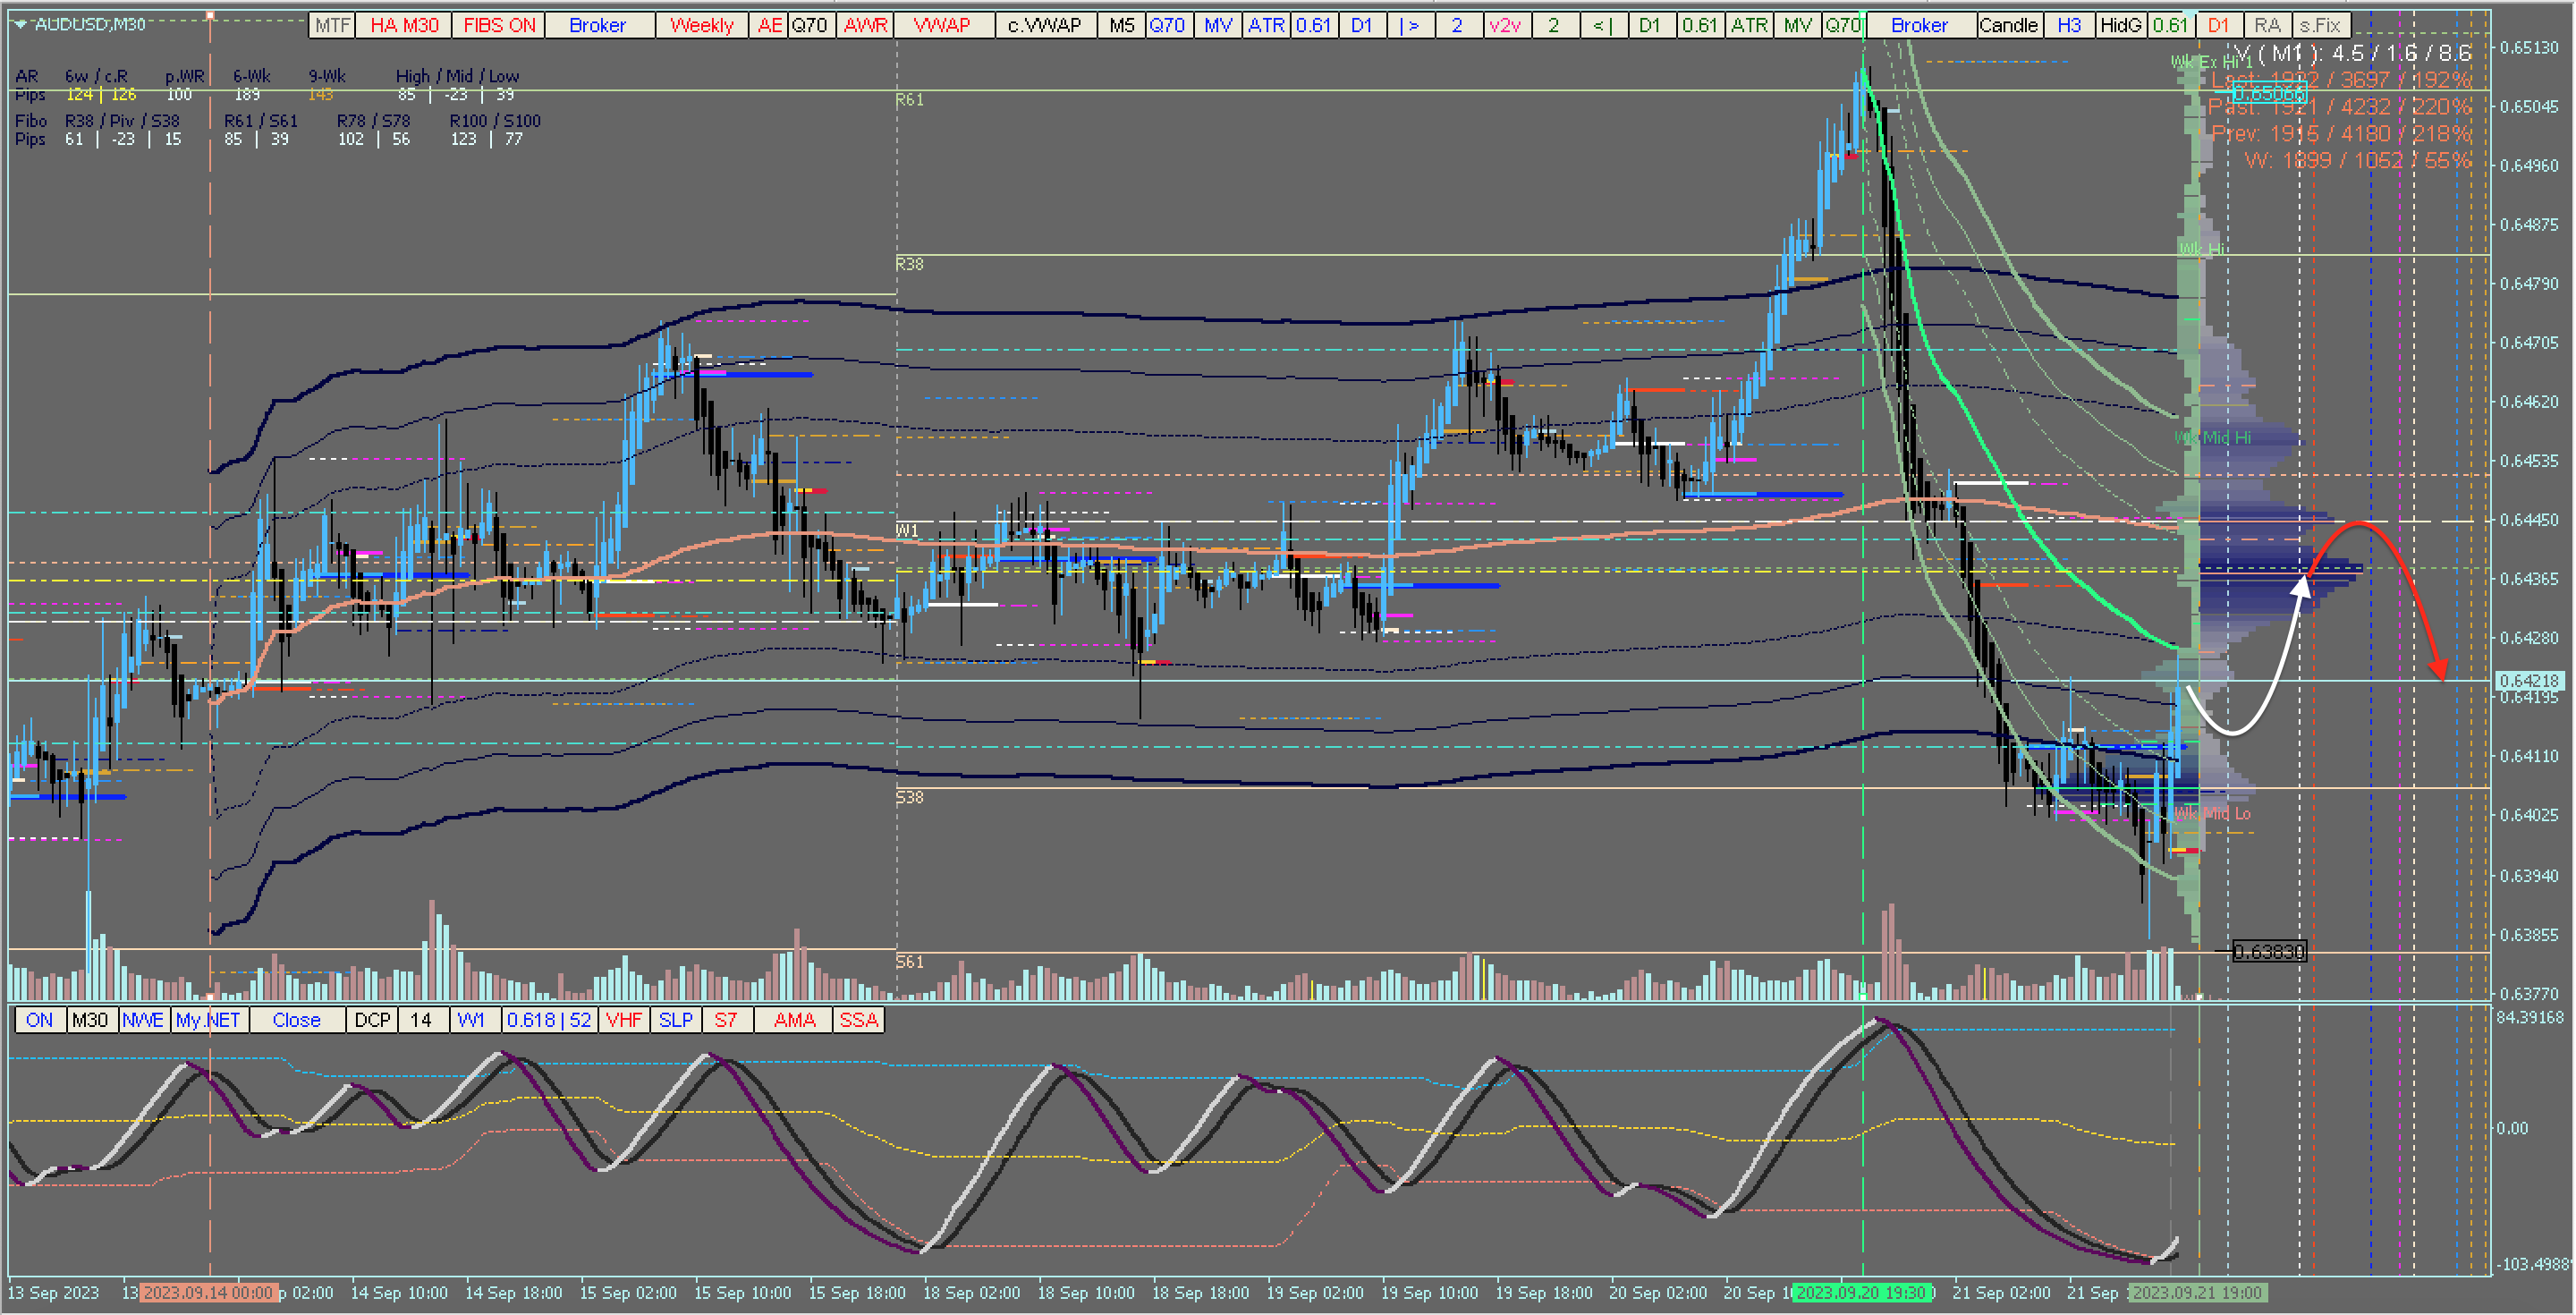Click the 0.63830 price label box
This screenshot has width=2576, height=1315.
coord(2268,951)
